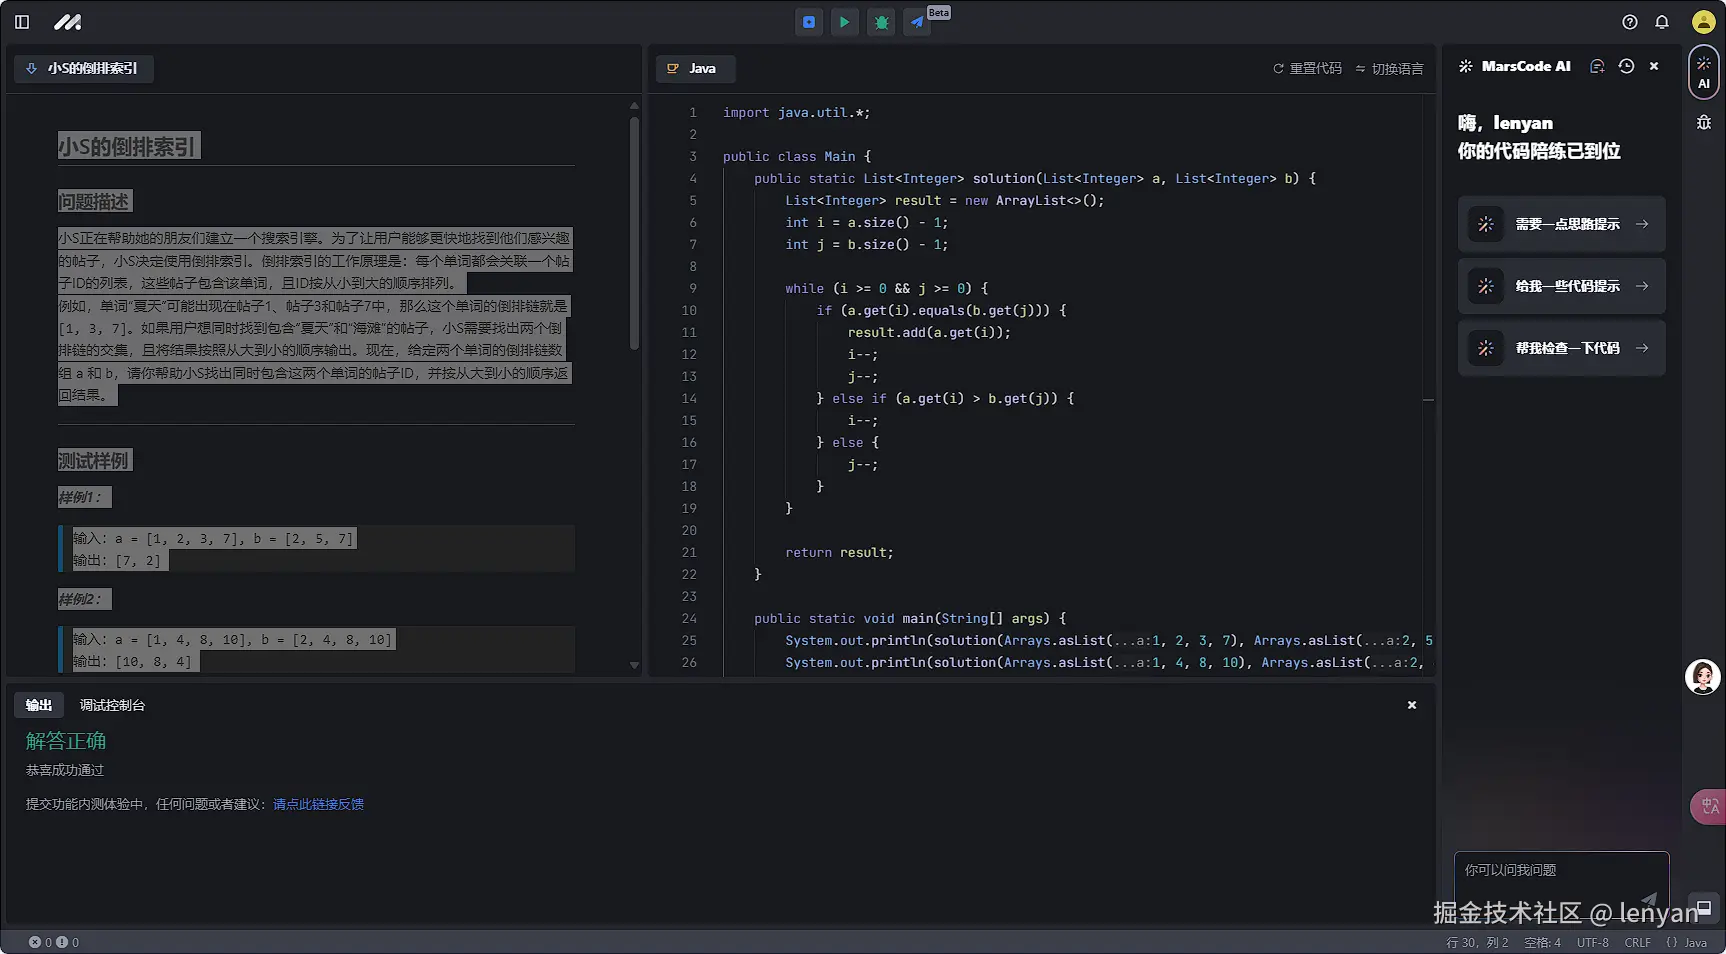Viewport: 1726px width, 954px height.
Task: Click the problem description scrollbar
Action: tap(634, 234)
